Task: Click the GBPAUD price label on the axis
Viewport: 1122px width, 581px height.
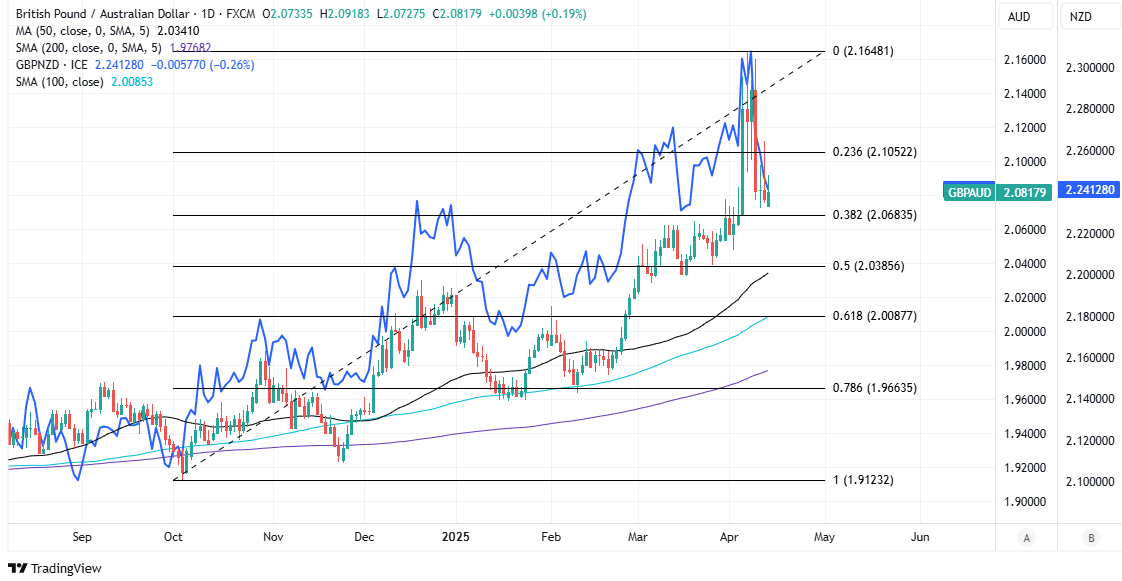Action: [x=968, y=191]
